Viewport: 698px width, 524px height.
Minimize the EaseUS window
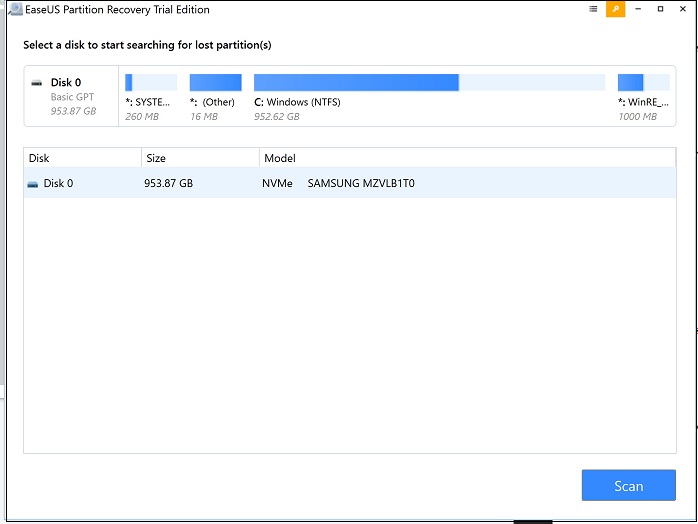[x=638, y=9]
